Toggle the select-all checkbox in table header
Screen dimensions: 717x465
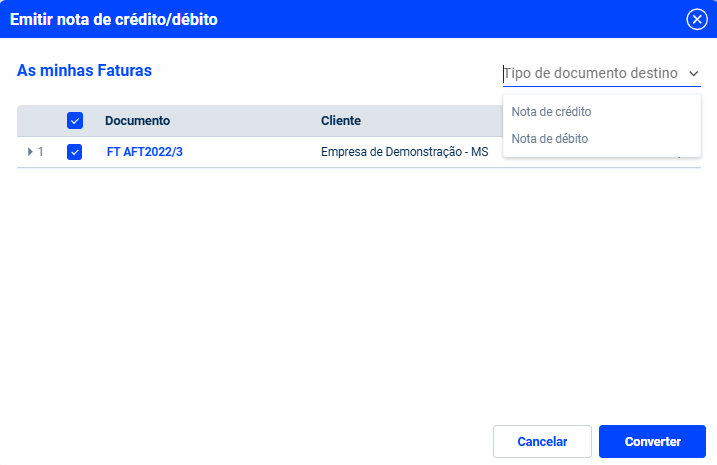(75, 121)
